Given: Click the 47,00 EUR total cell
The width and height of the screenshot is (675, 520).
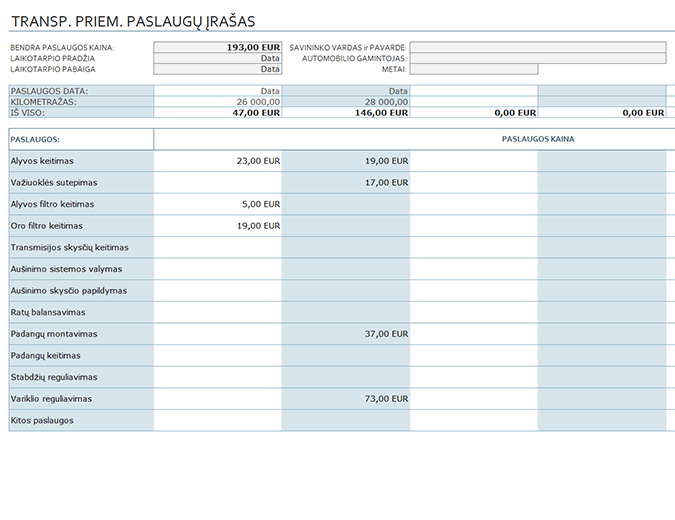Looking at the screenshot, I should click(x=217, y=112).
